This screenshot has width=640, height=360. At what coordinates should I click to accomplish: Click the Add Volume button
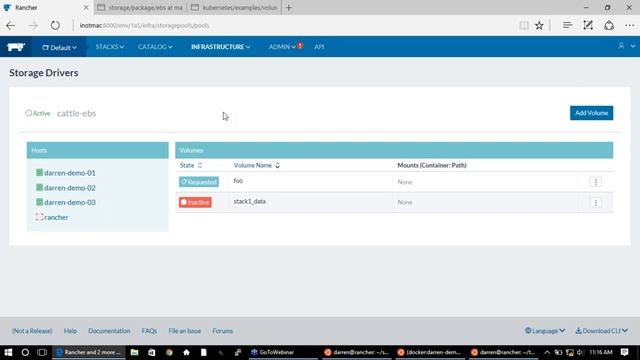click(591, 113)
